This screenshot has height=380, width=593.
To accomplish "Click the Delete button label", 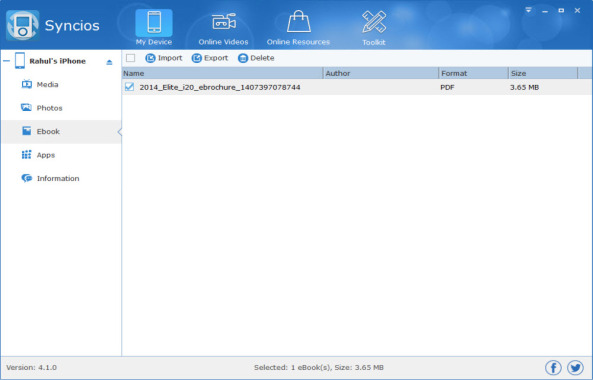I will (262, 58).
